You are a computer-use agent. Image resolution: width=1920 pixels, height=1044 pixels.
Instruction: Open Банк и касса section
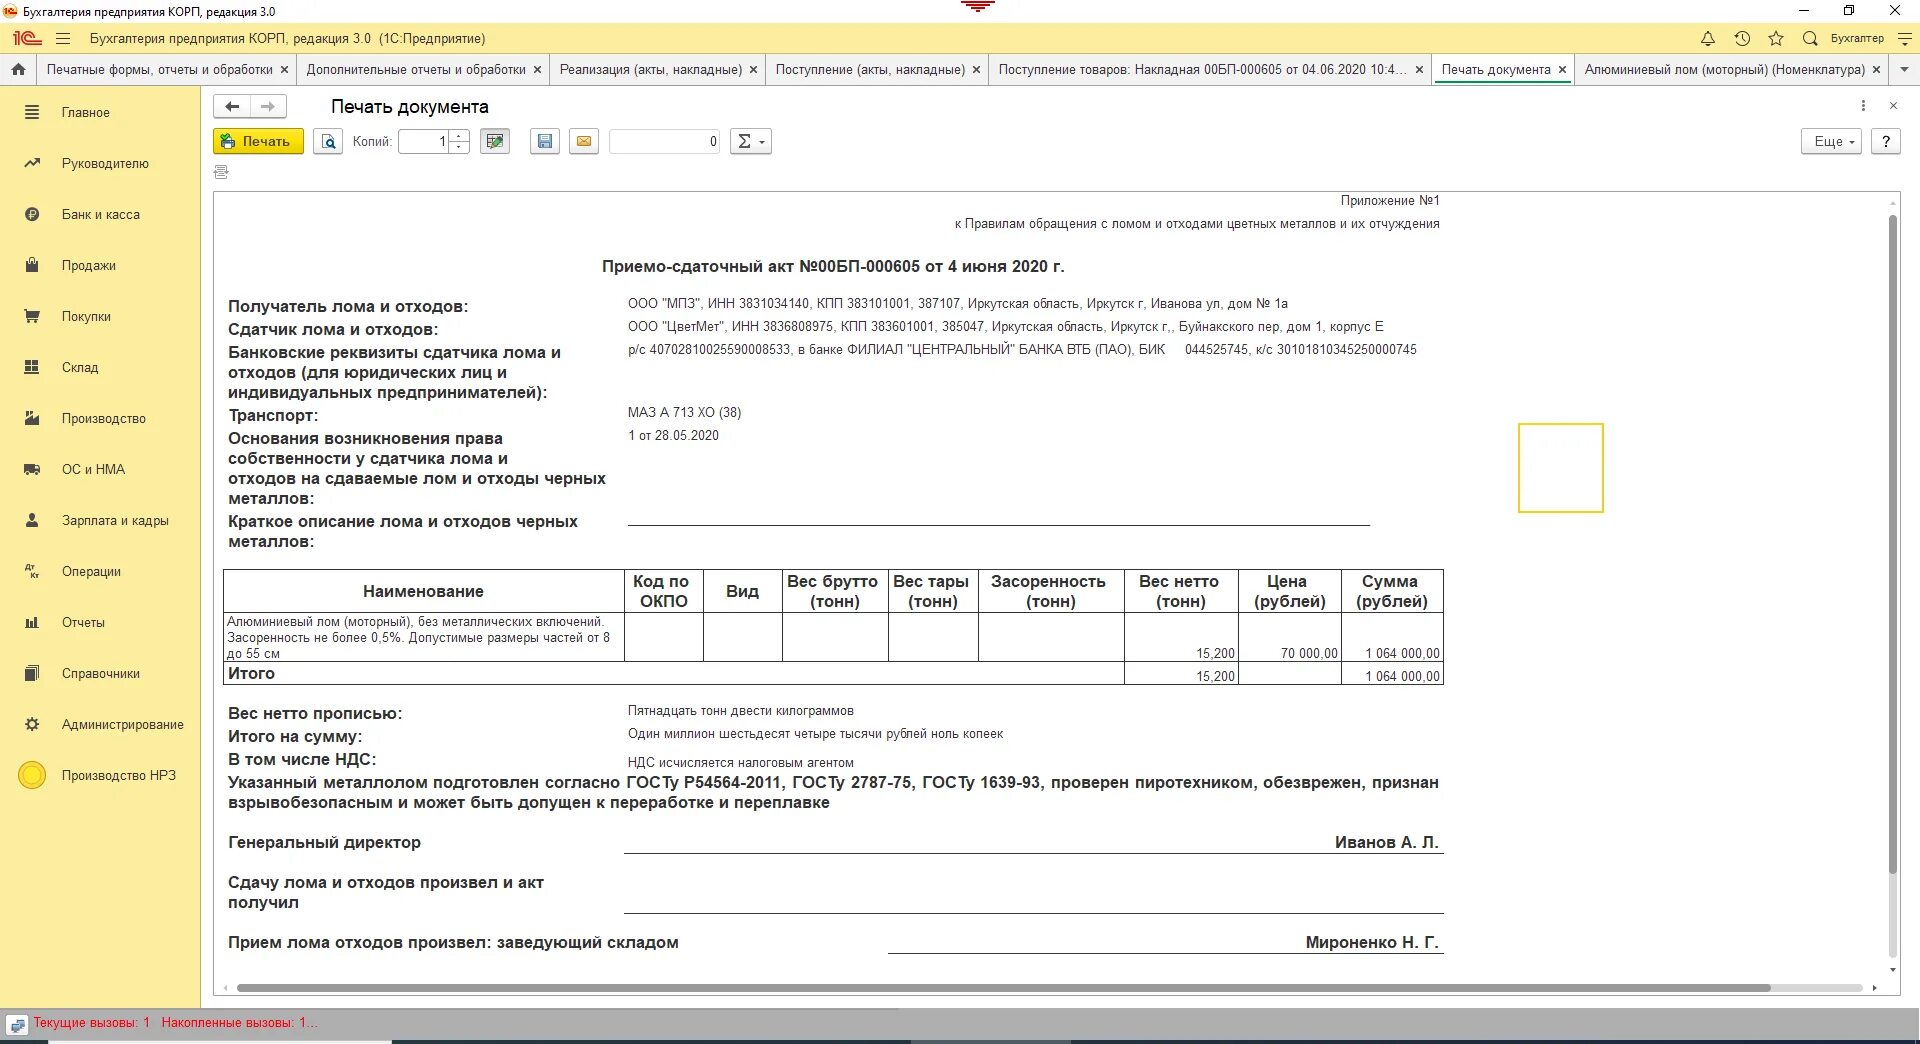point(100,214)
